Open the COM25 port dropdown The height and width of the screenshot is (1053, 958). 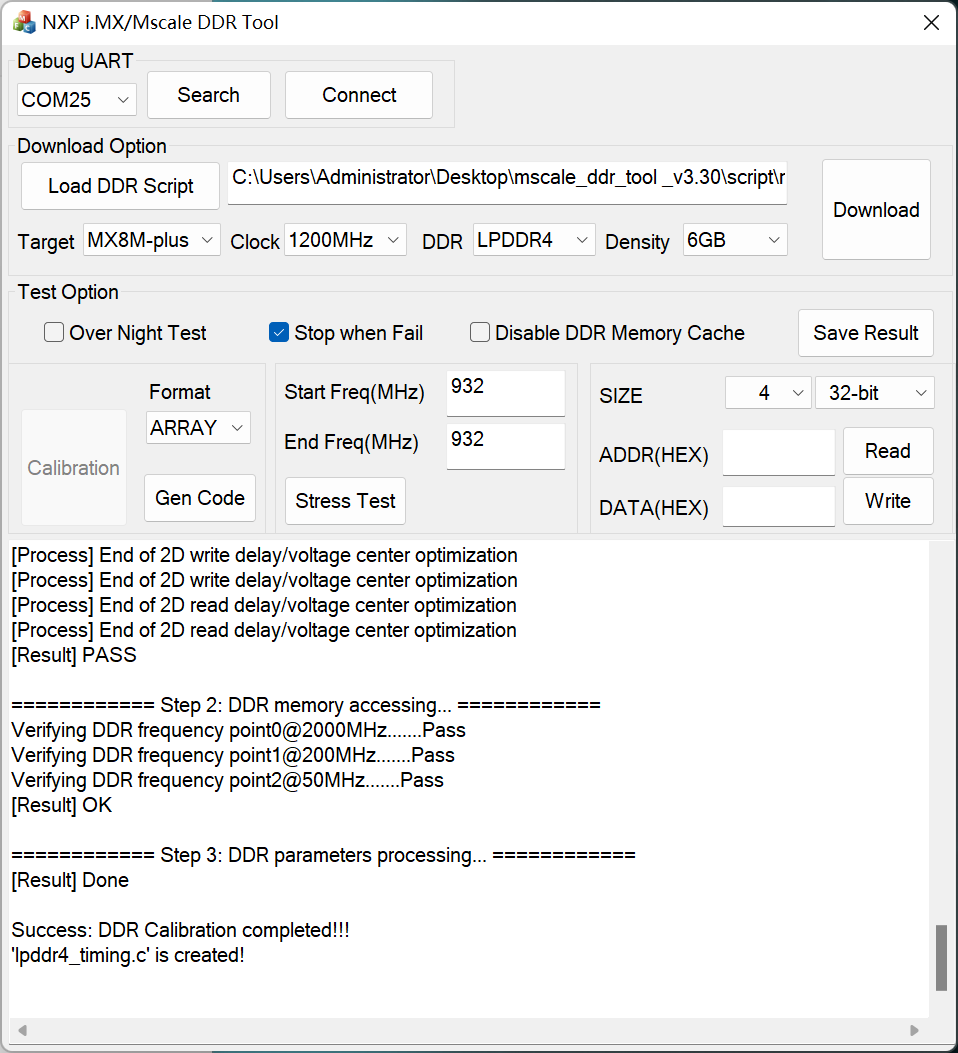tap(76, 99)
